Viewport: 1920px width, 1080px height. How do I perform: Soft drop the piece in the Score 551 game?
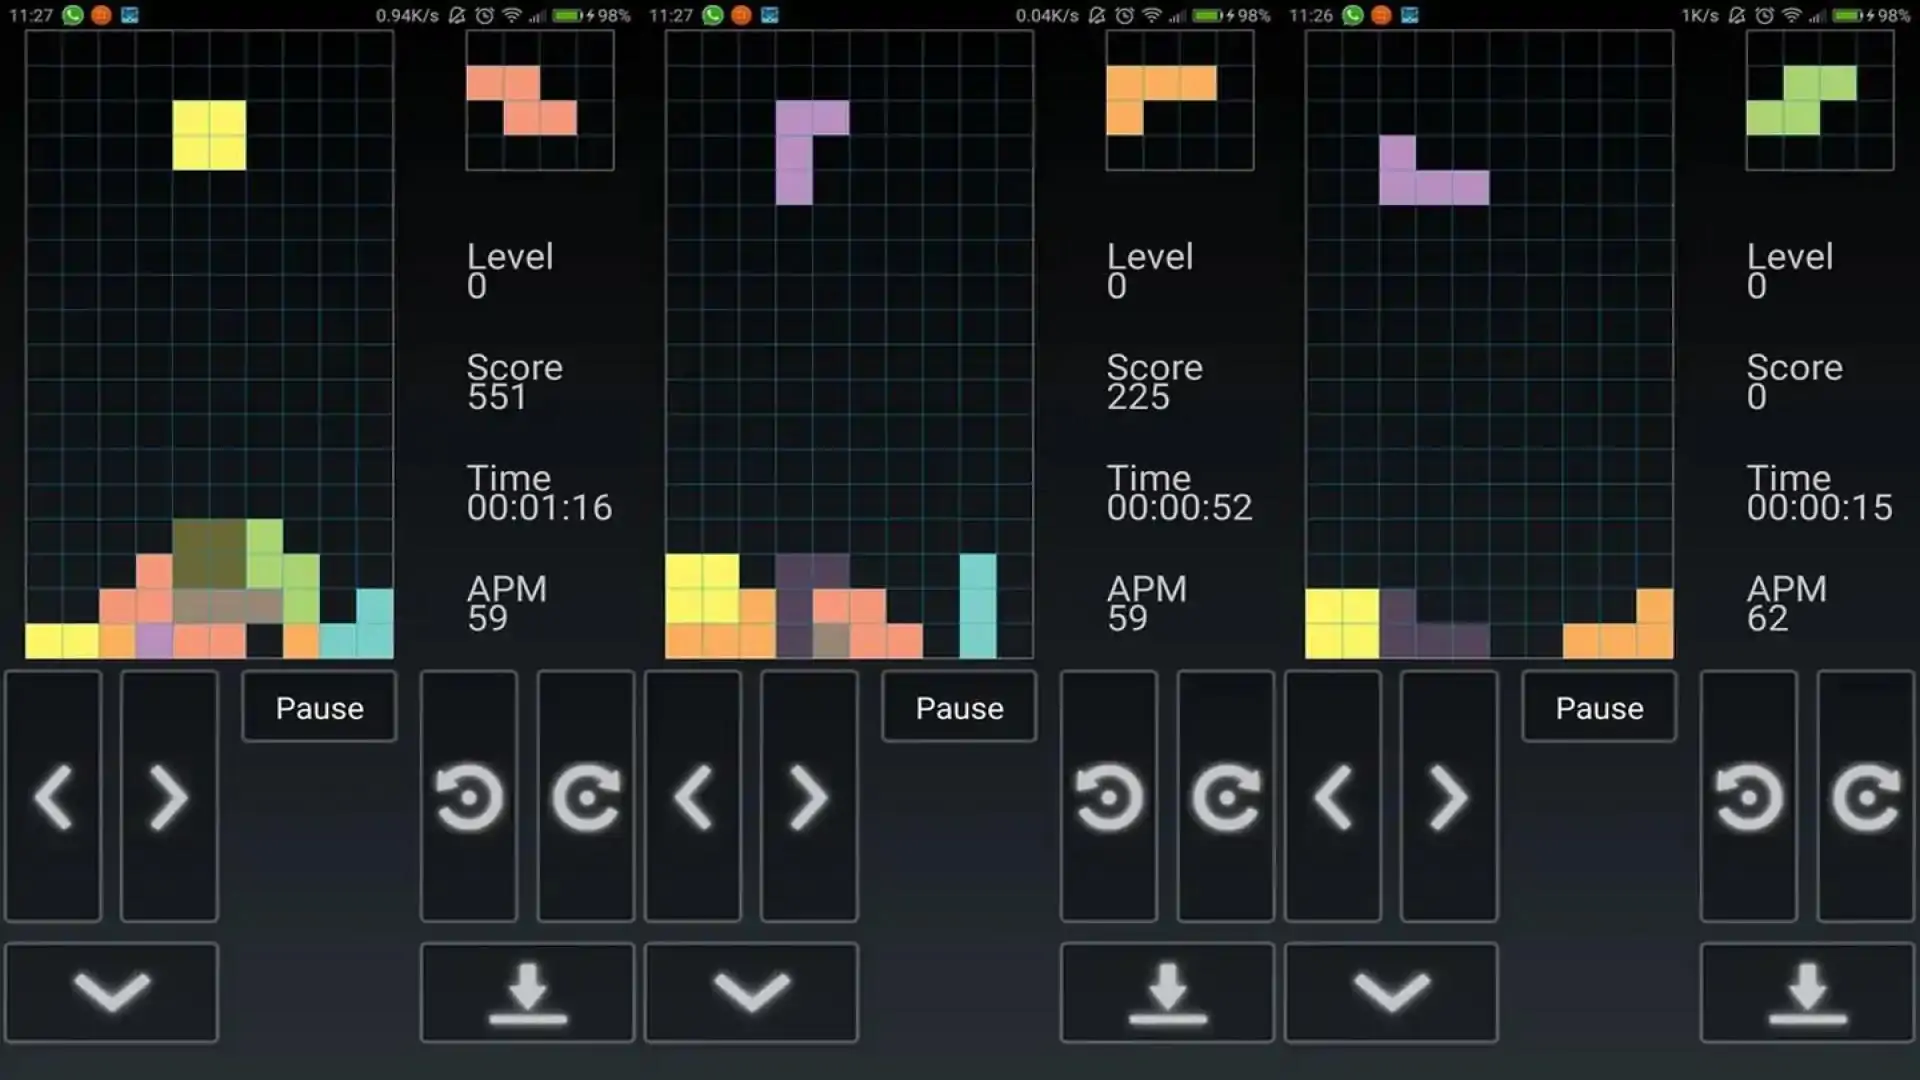pyautogui.click(x=112, y=992)
